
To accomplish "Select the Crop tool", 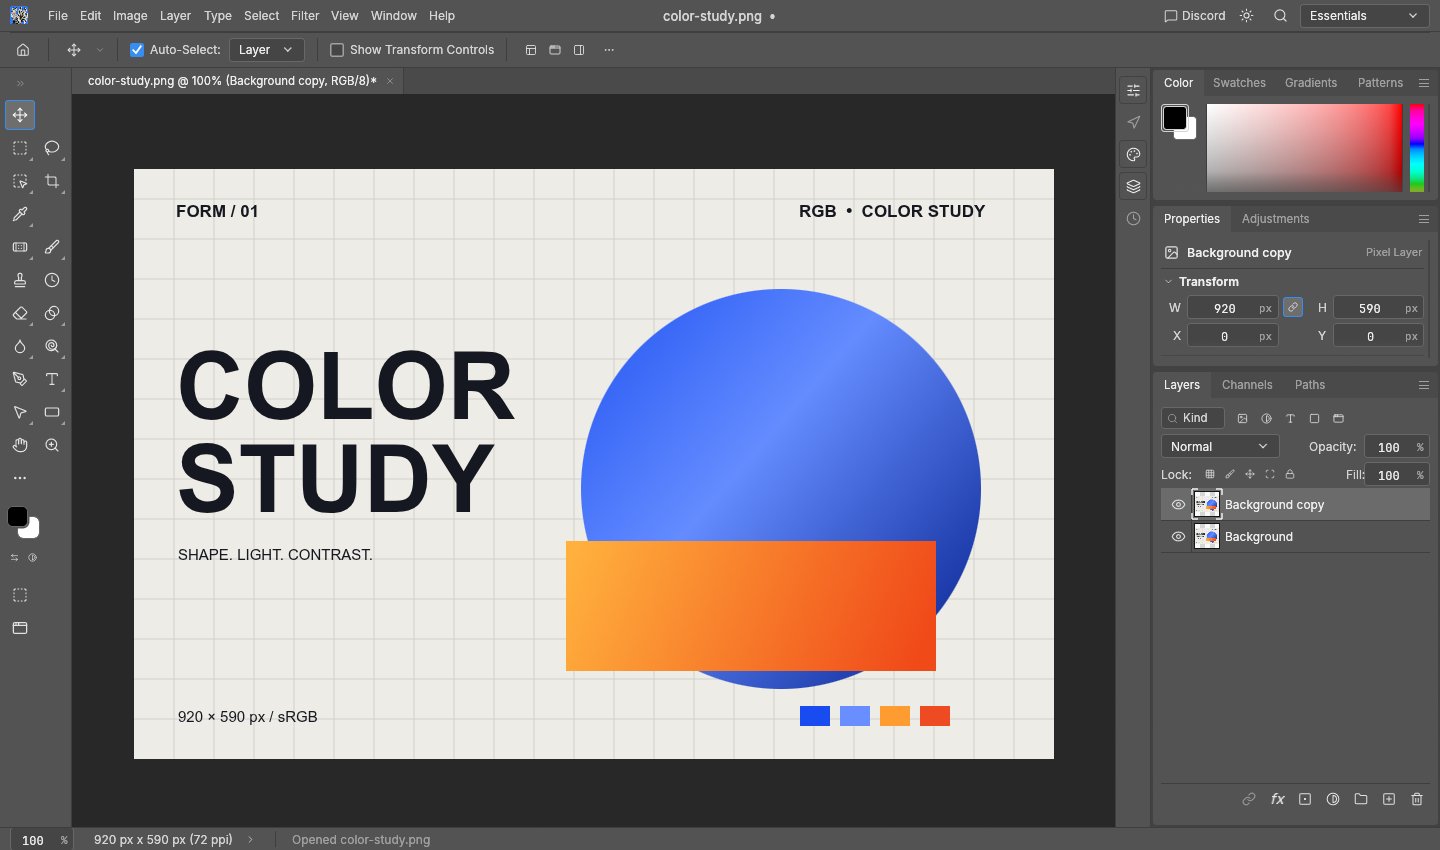I will (x=52, y=181).
